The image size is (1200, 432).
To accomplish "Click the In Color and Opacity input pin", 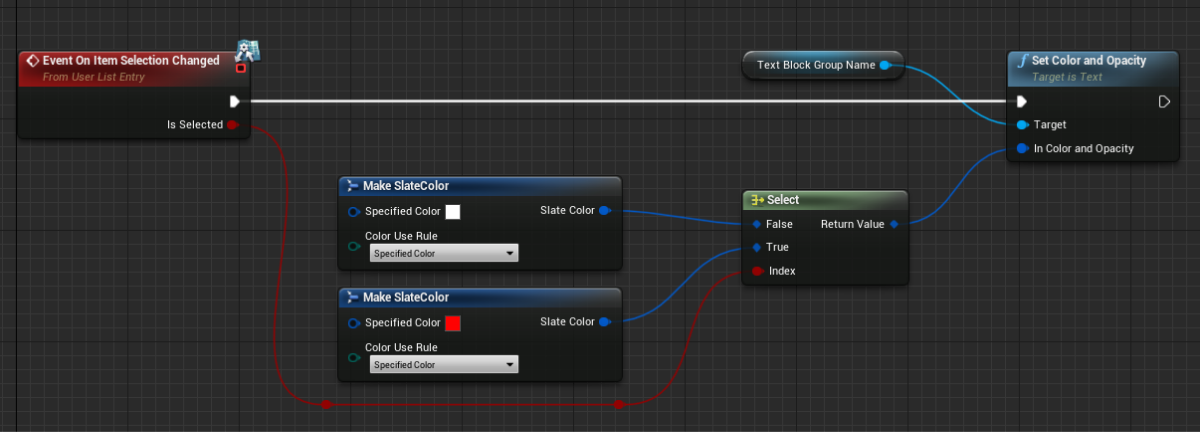I will pos(1021,149).
